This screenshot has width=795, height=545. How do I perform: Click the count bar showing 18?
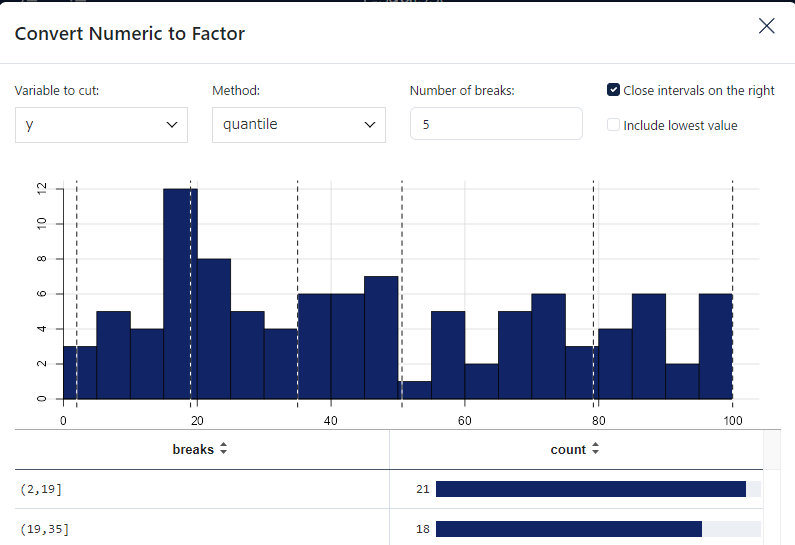point(569,529)
